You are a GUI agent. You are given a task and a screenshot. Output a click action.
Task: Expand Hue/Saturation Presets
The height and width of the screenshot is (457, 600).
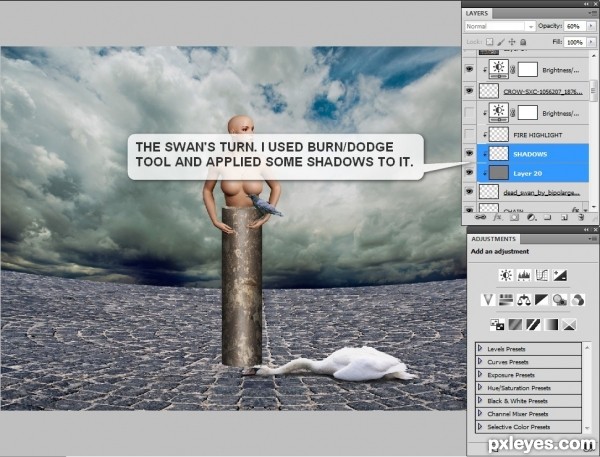(x=480, y=387)
